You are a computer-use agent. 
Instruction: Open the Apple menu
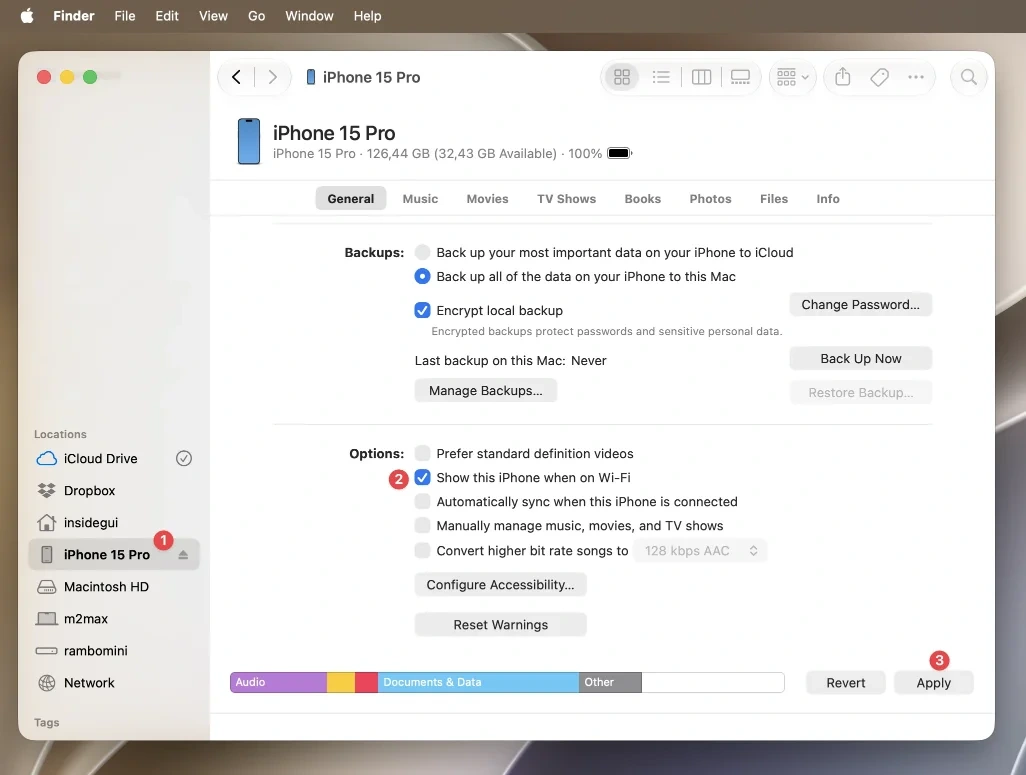27,16
